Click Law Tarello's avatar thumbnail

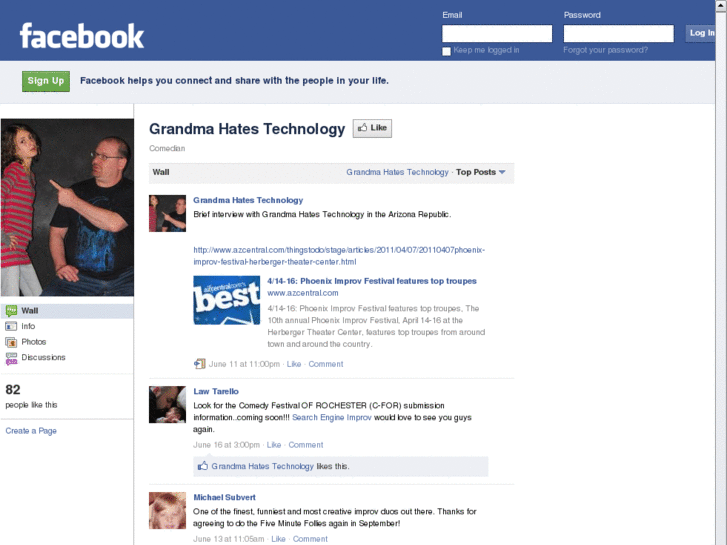pos(167,404)
